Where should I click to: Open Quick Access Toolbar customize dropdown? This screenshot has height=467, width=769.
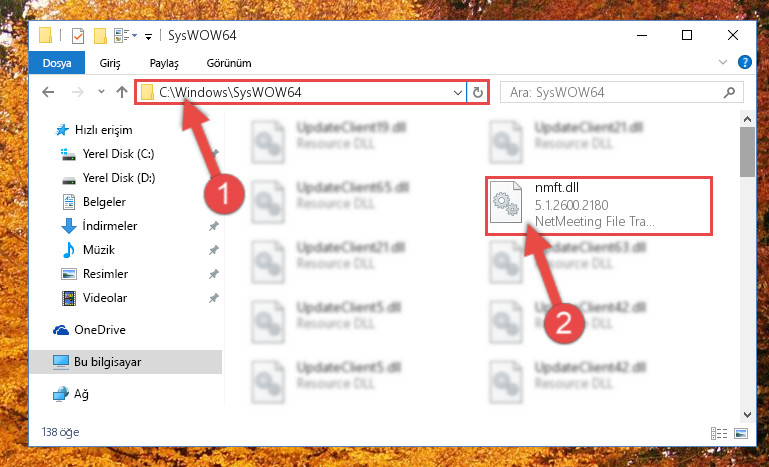[x=148, y=36]
